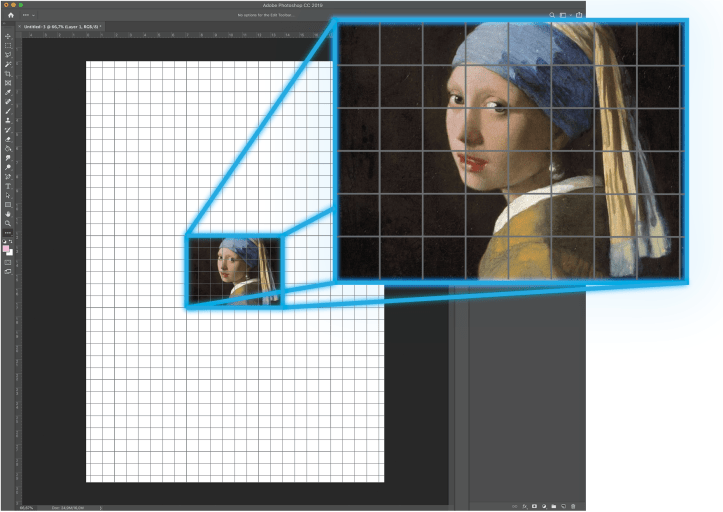Click the Search magnifier in options bar
The image size is (723, 512).
point(551,15)
